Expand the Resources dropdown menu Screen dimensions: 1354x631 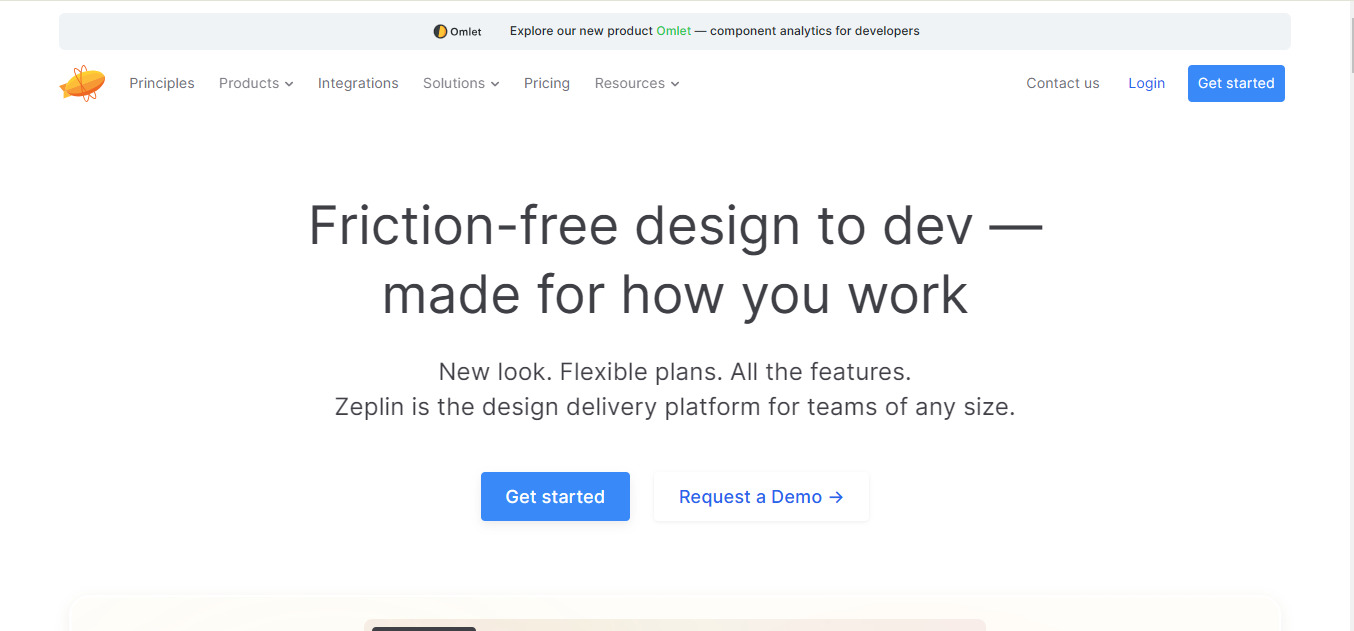(637, 83)
